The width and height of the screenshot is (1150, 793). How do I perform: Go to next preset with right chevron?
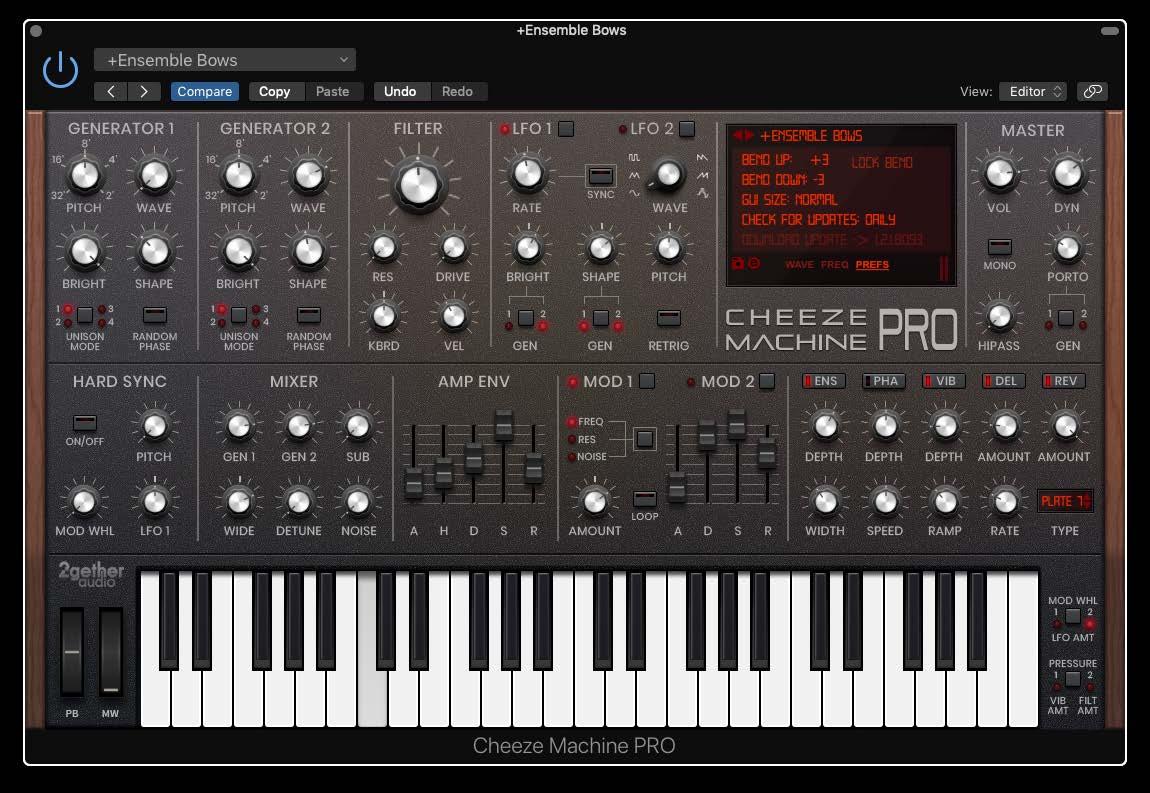144,91
